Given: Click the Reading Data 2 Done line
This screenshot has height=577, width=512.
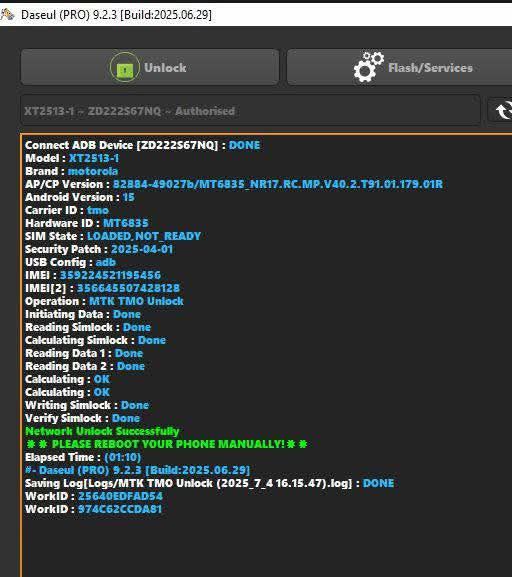Looking at the screenshot, I should tap(85, 366).
